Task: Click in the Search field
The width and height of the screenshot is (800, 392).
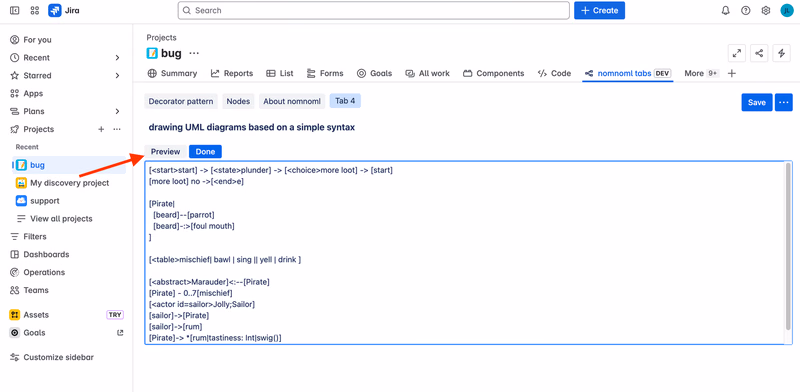Action: (373, 10)
